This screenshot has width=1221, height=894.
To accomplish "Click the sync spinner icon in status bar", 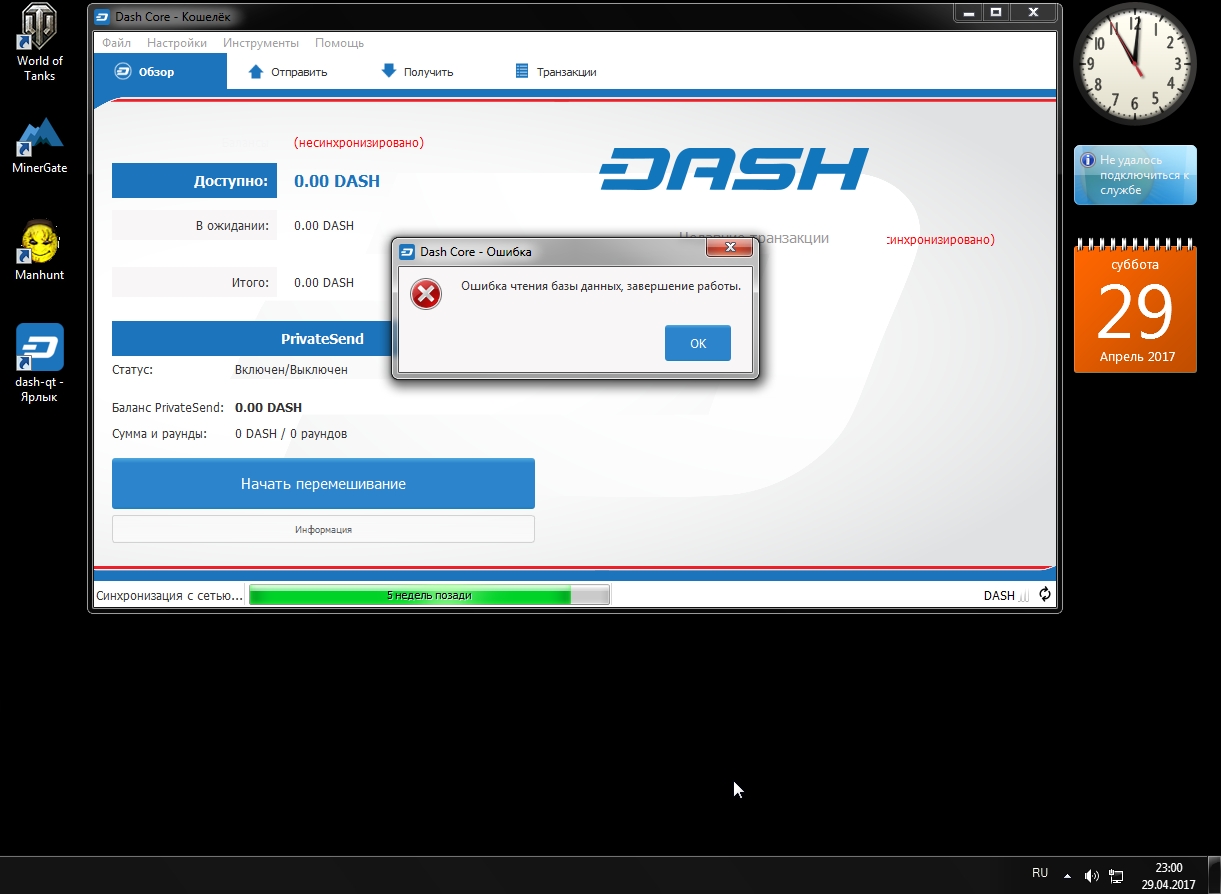I will tap(1045, 594).
